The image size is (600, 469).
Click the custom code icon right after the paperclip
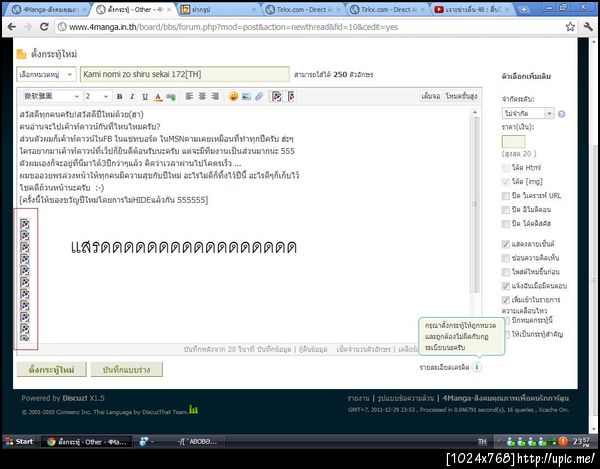pyautogui.click(x=276, y=96)
